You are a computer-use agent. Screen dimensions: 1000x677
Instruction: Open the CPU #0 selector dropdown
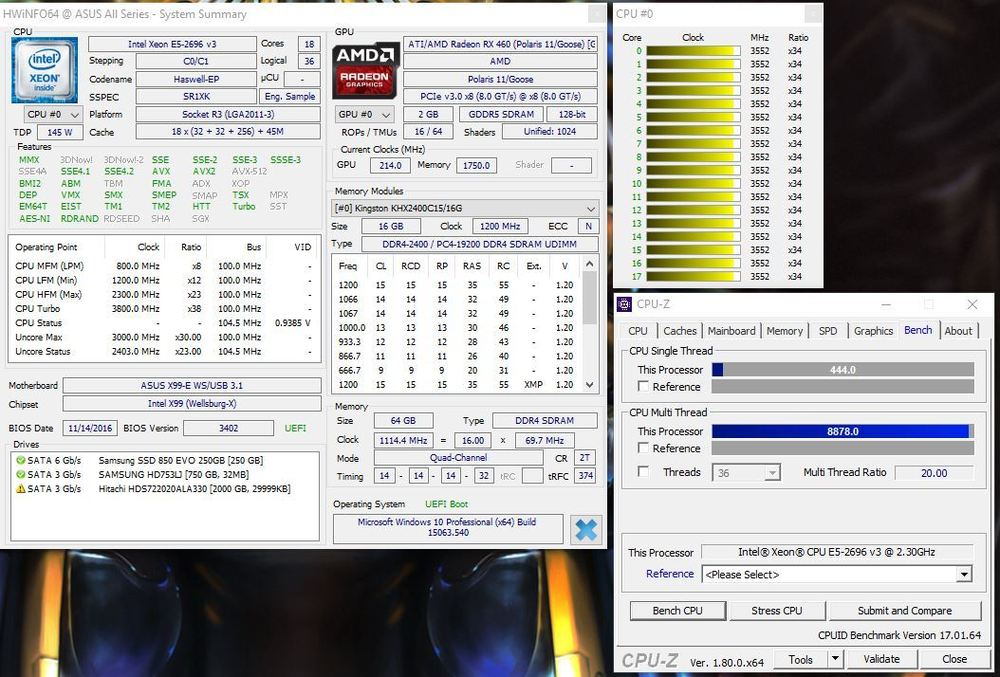coord(54,115)
